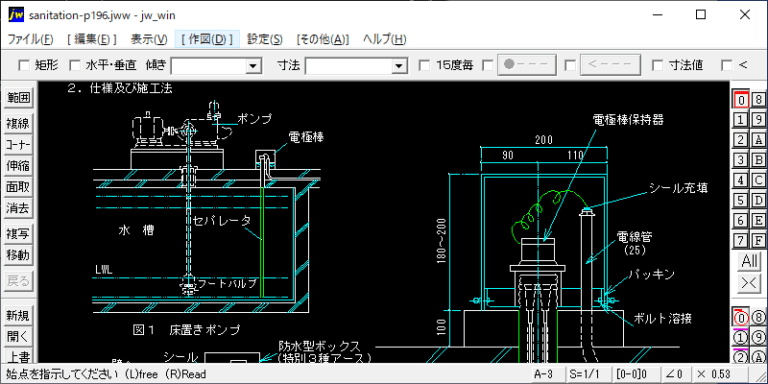Screen dimensions: 768x384
Task: Select layer E button
Action: click(759, 220)
